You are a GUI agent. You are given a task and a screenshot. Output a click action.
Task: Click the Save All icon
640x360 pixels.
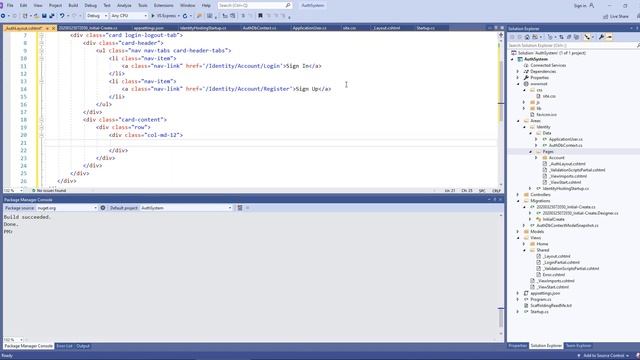tap(51, 16)
